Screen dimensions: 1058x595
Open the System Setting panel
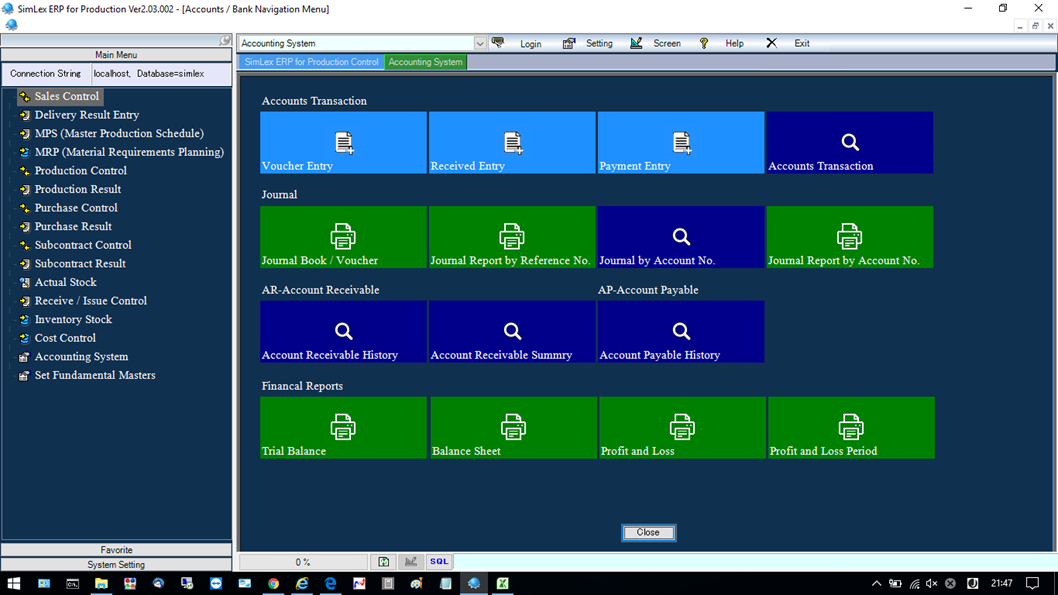116,565
